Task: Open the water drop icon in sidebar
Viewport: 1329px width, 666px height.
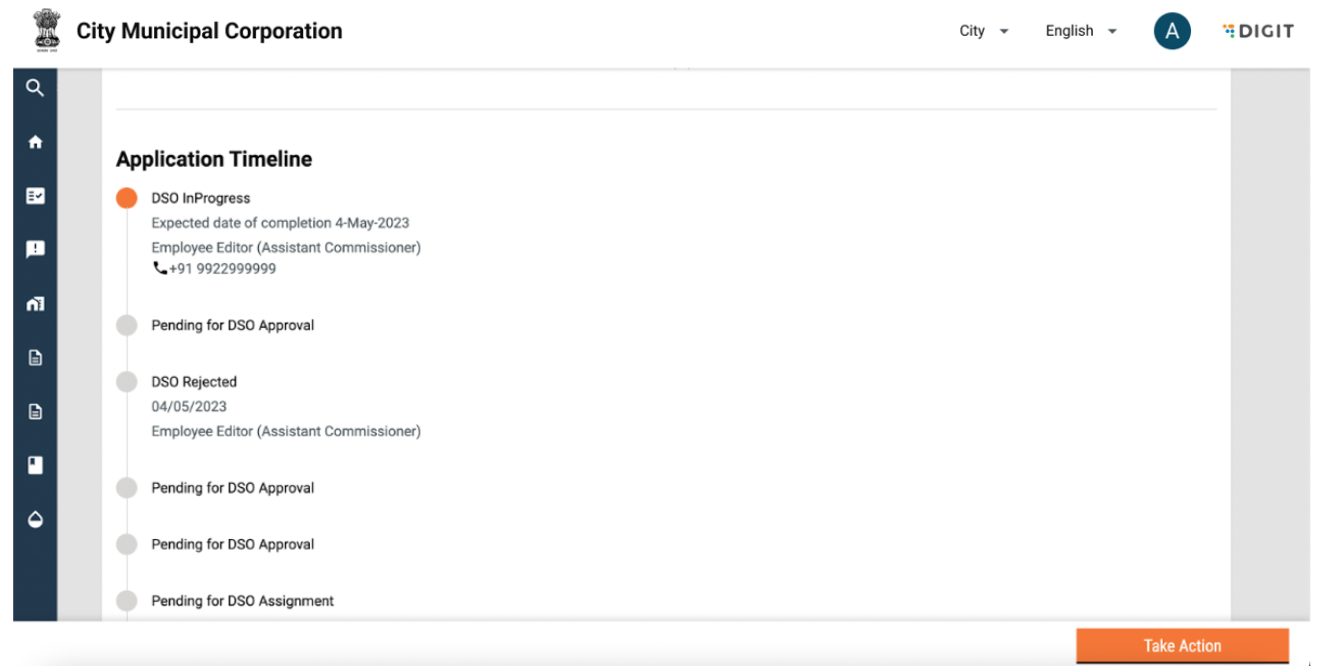Action: [35, 519]
